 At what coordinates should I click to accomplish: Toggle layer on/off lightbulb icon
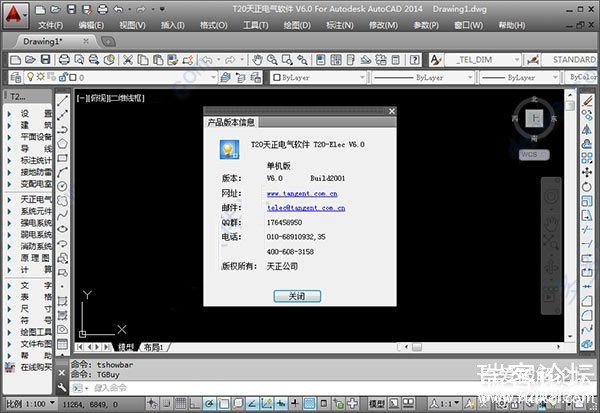[x=31, y=77]
